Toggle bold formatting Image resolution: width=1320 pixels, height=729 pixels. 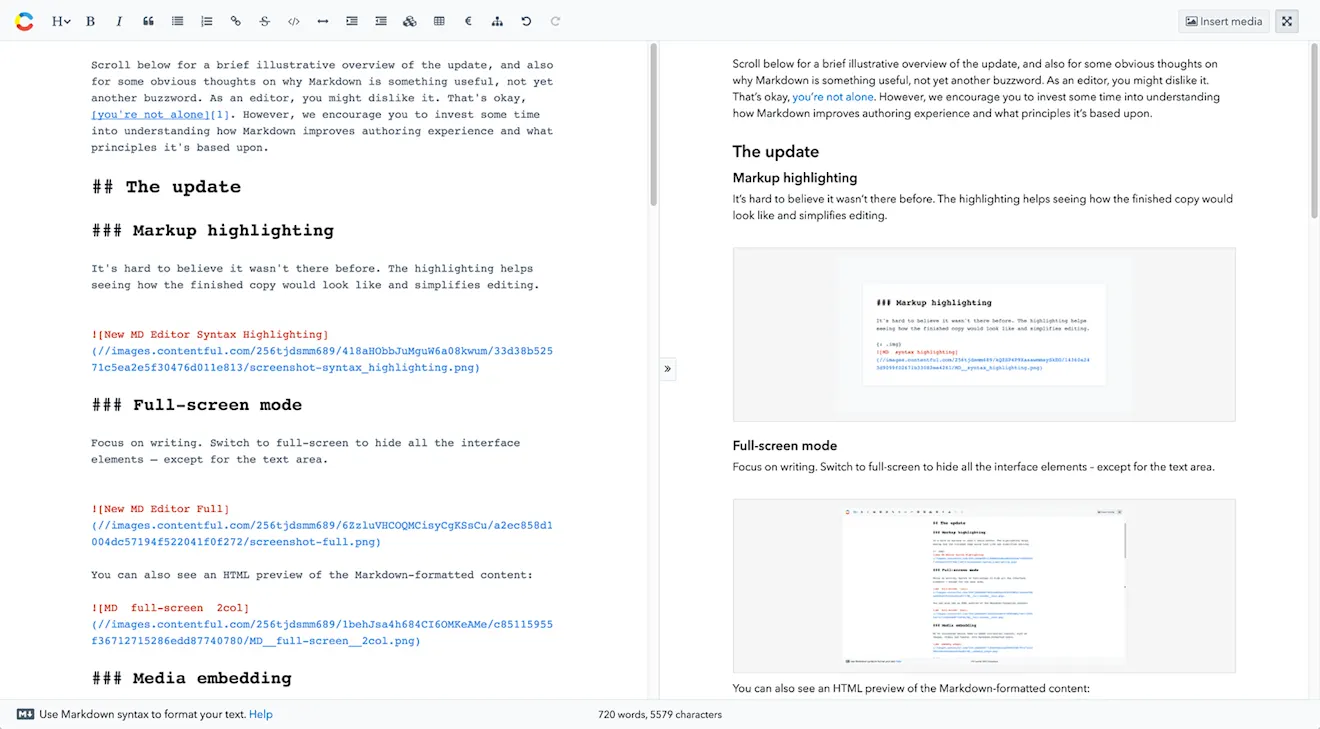click(x=91, y=21)
